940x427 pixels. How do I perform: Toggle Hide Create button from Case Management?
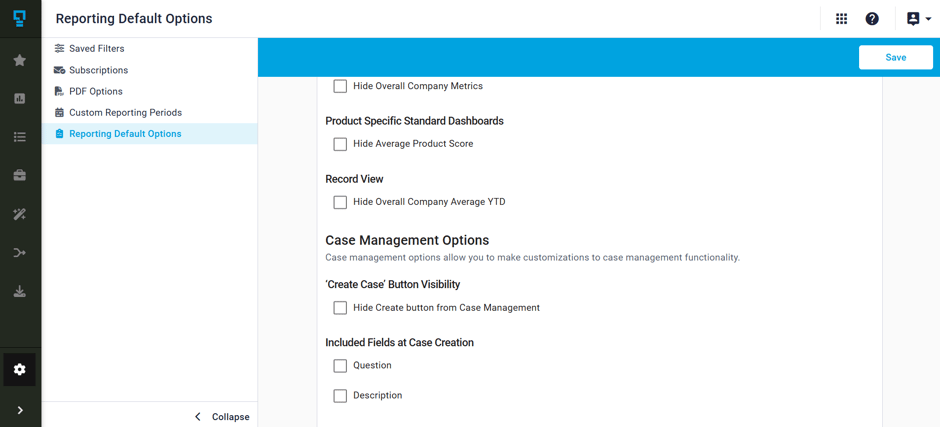tap(340, 308)
